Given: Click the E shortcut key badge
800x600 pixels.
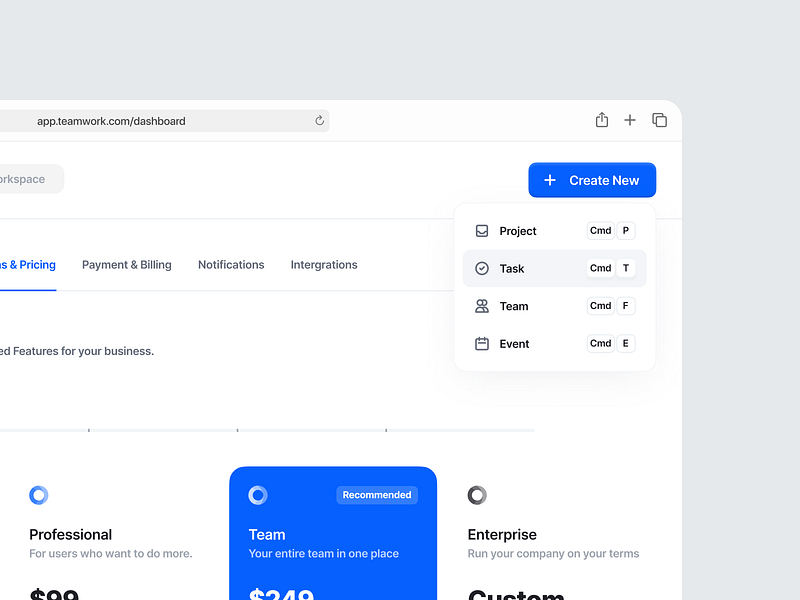Looking at the screenshot, I should point(626,343).
